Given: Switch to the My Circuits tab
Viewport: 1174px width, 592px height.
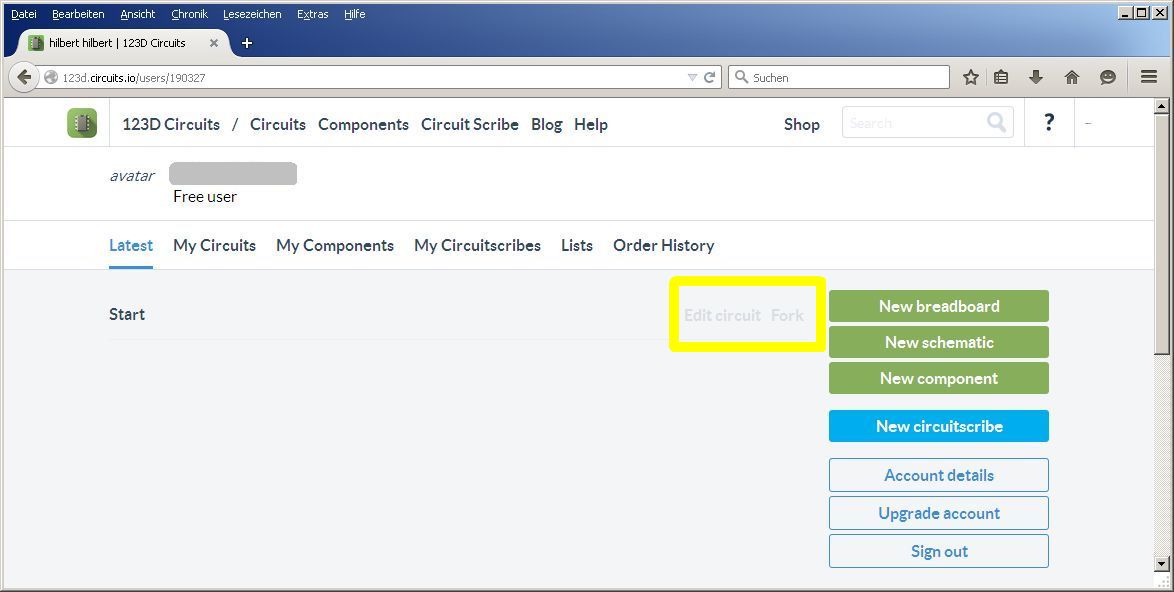Looking at the screenshot, I should pos(214,245).
